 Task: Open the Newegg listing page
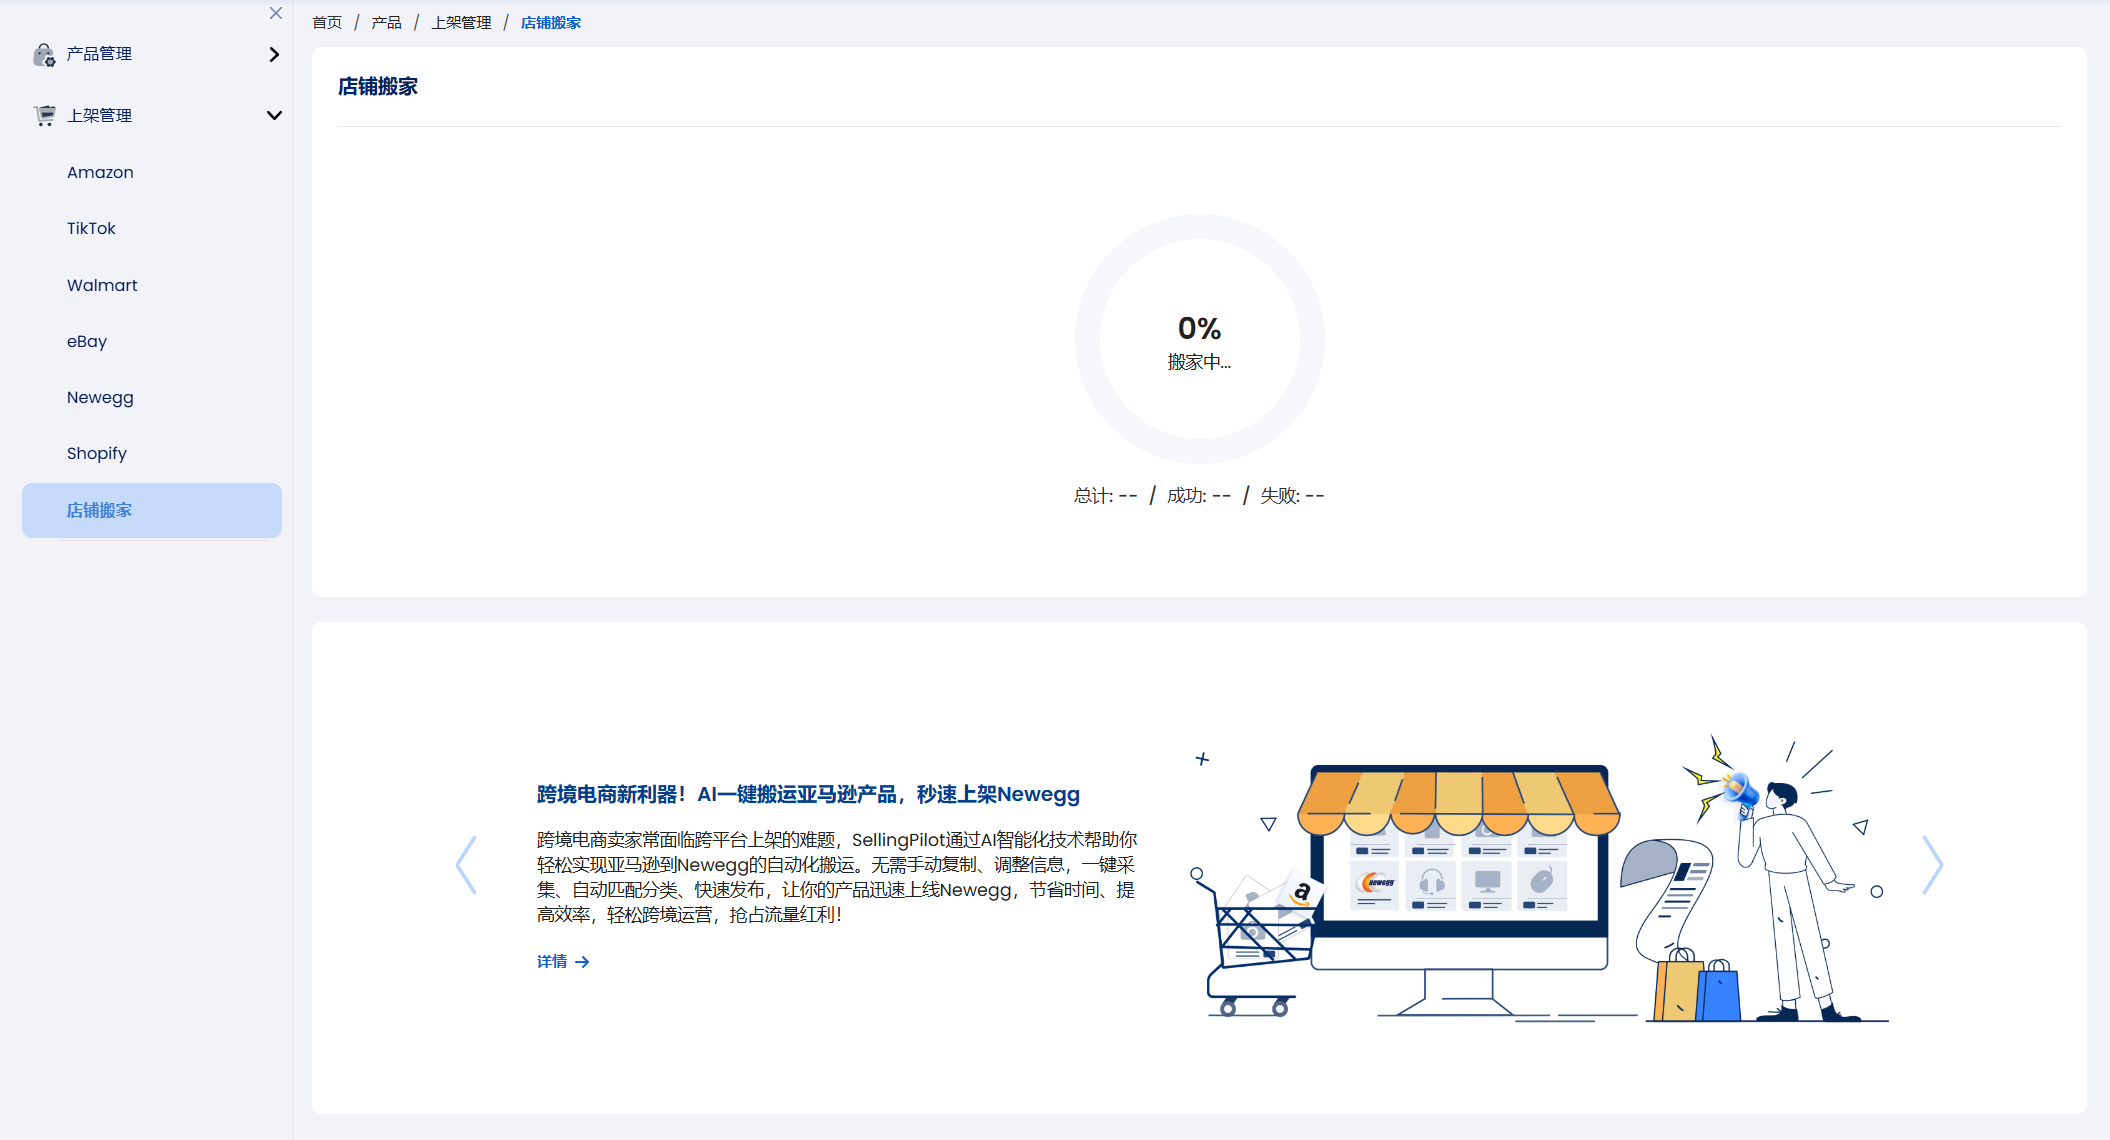(100, 397)
